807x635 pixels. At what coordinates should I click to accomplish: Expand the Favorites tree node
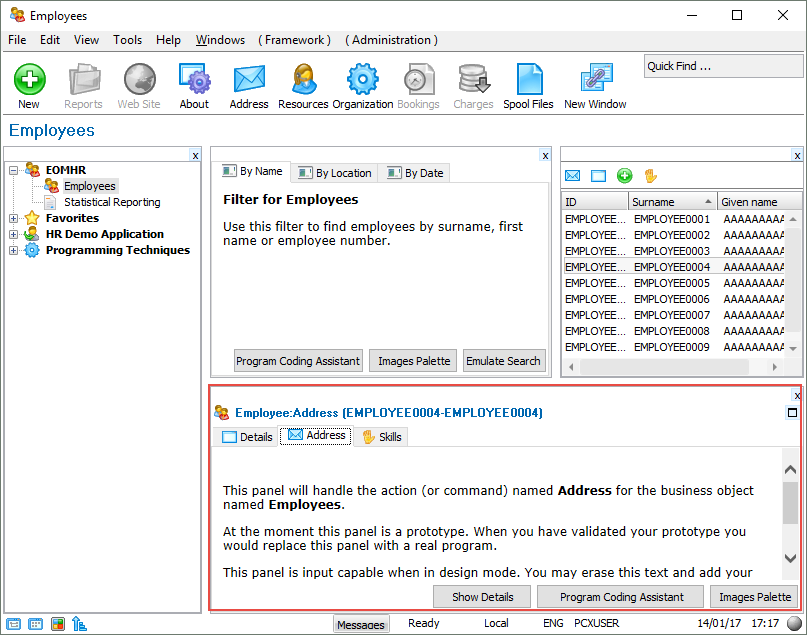tap(13, 218)
